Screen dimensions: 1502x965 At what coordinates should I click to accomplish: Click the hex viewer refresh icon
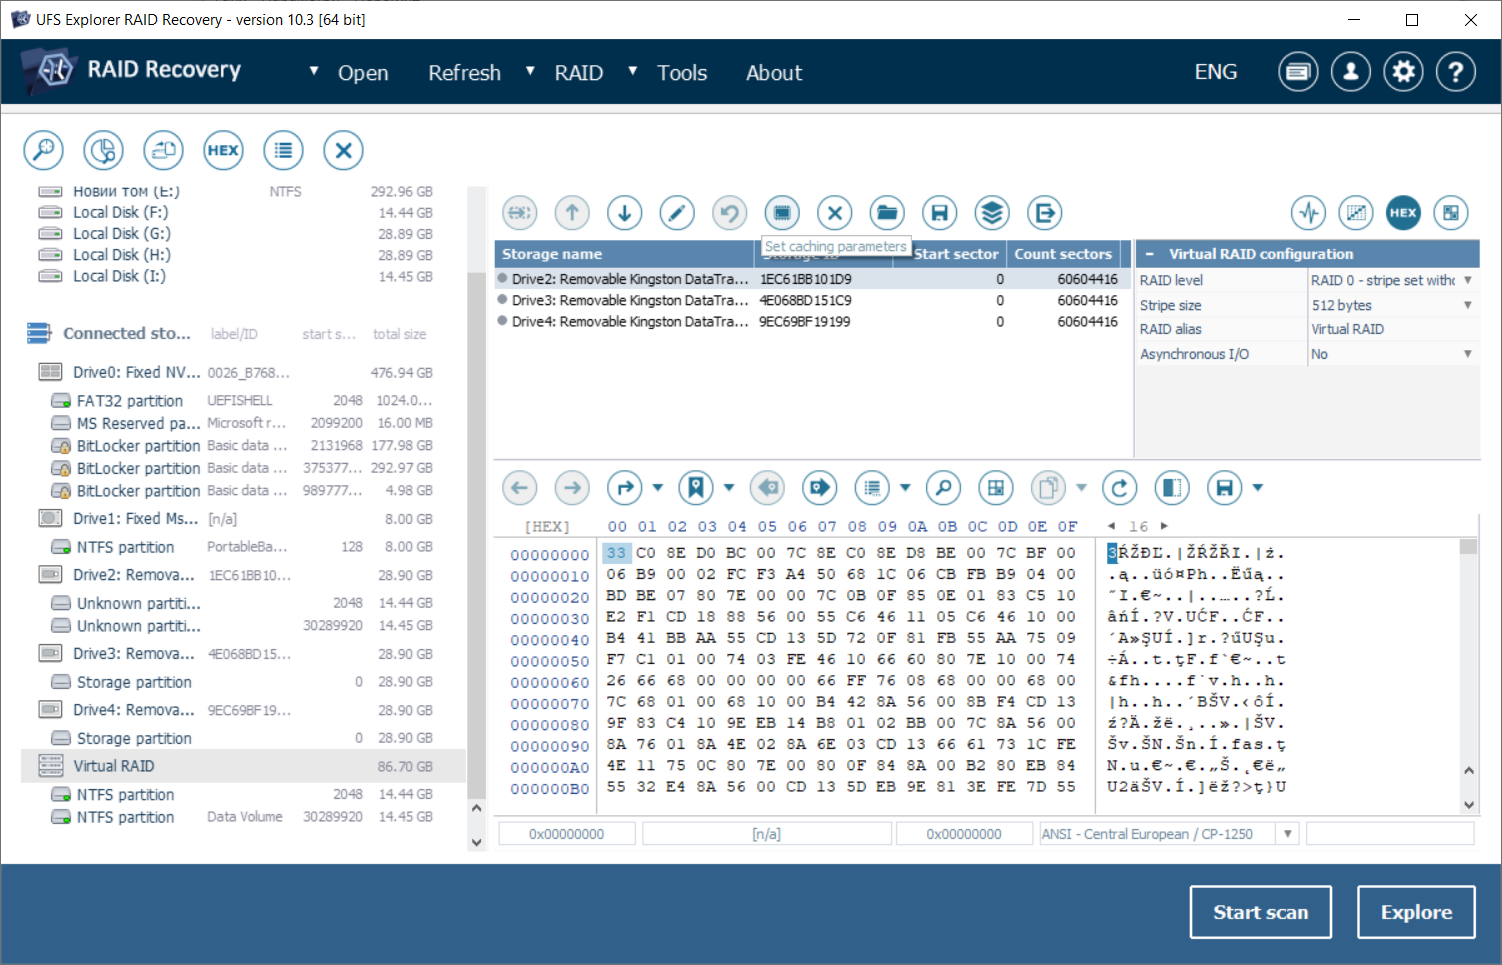[x=1120, y=488]
